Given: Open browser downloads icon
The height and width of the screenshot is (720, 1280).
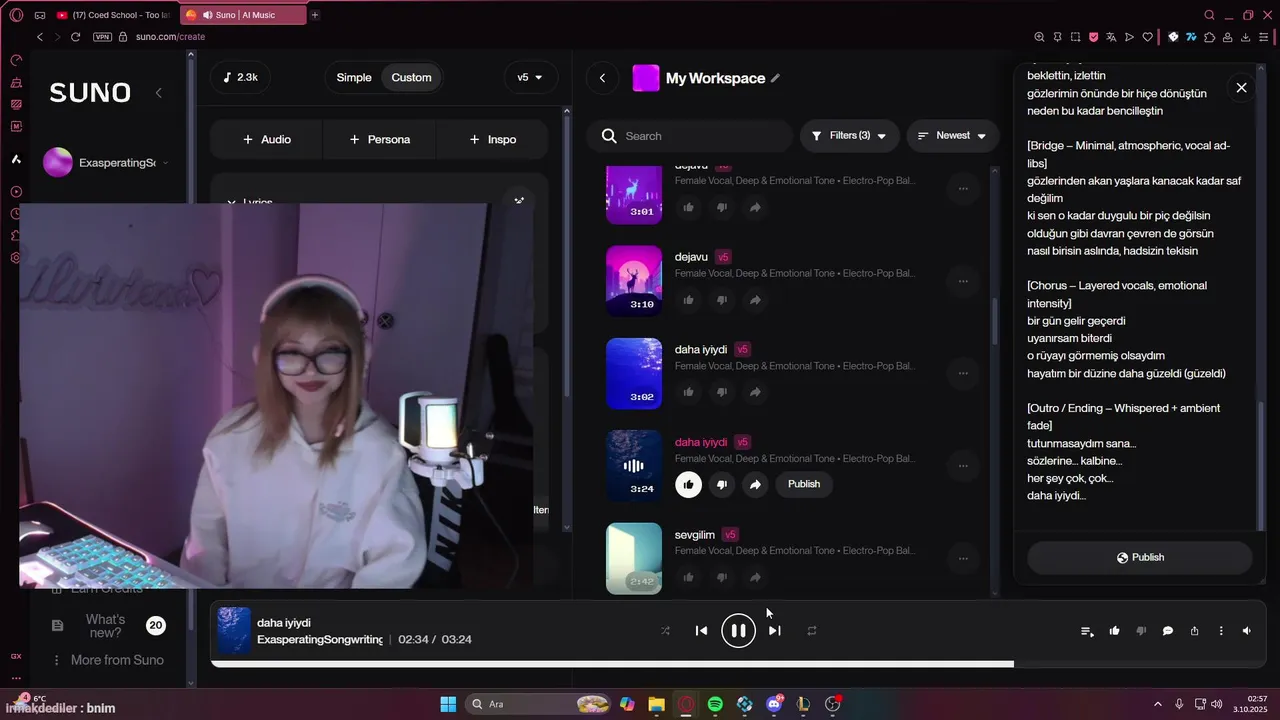Looking at the screenshot, I should (1246, 37).
